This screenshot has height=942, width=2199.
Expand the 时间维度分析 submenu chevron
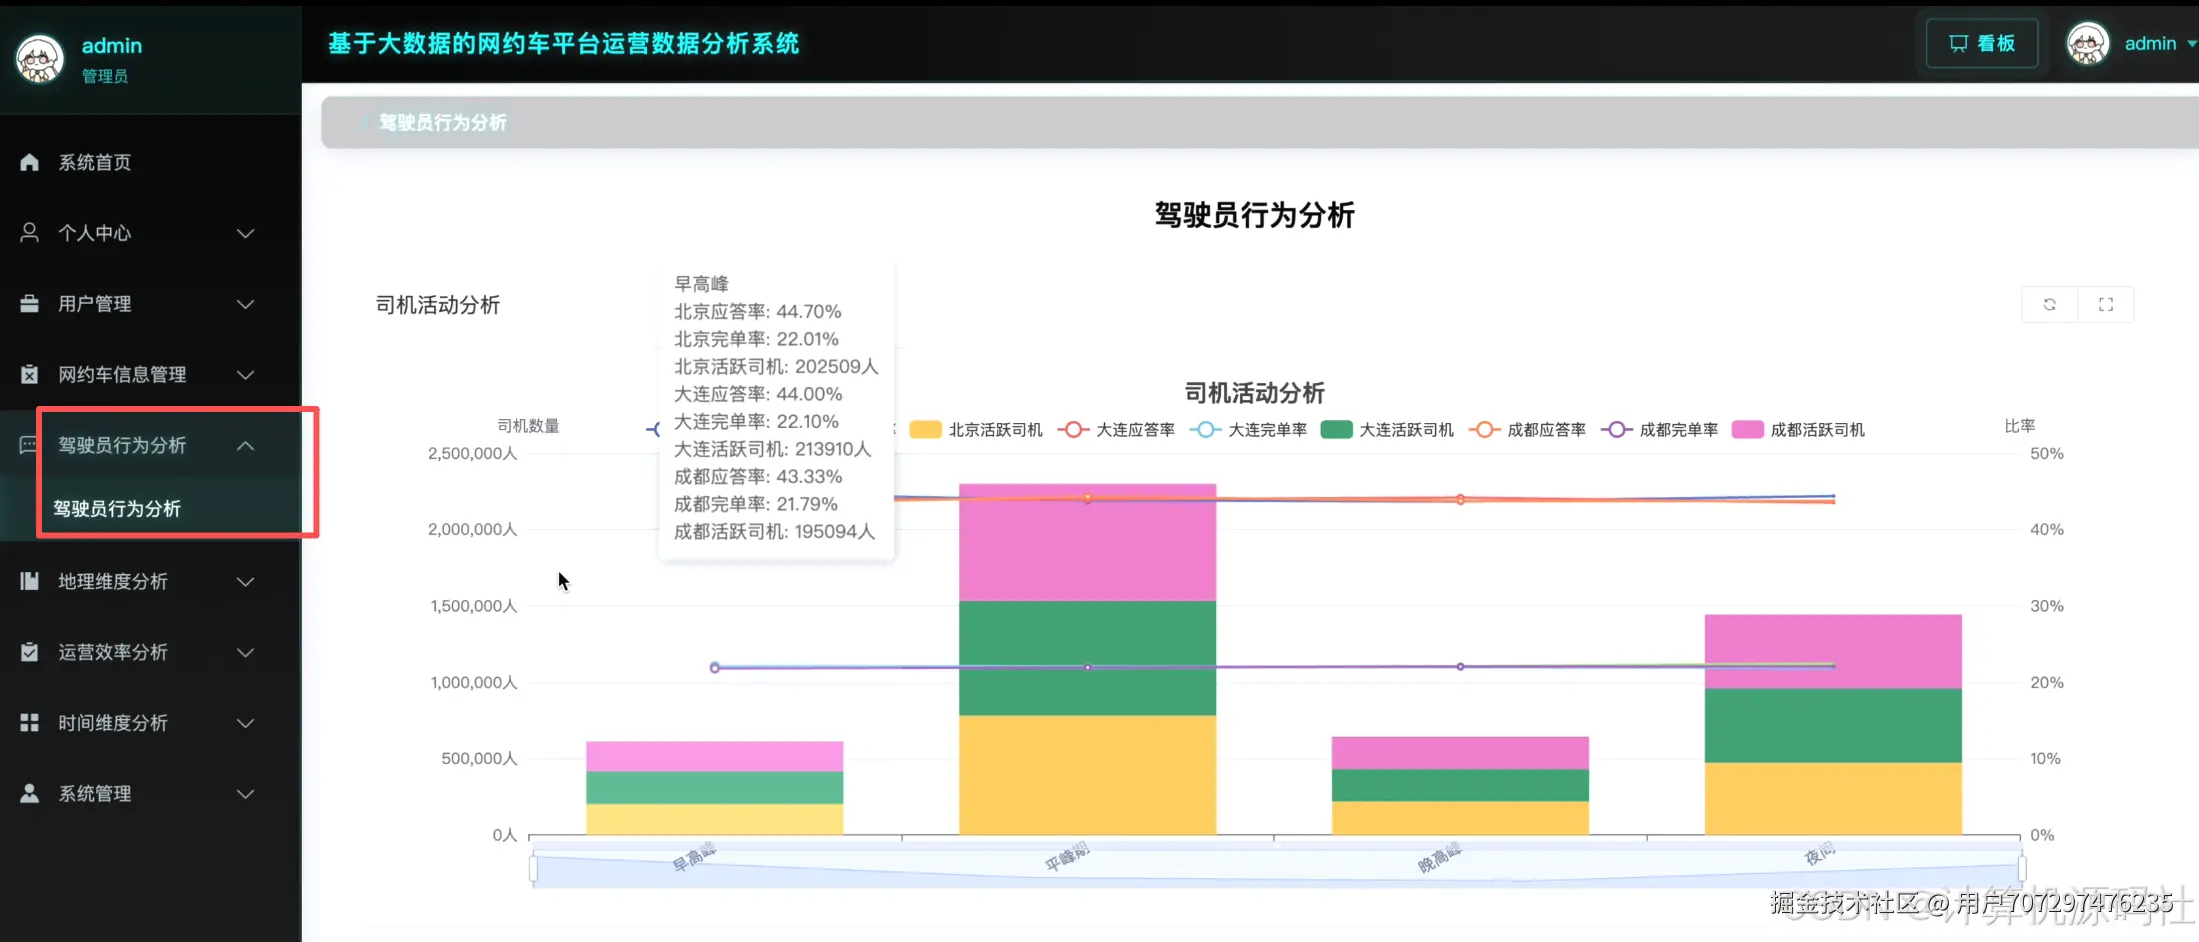245,722
